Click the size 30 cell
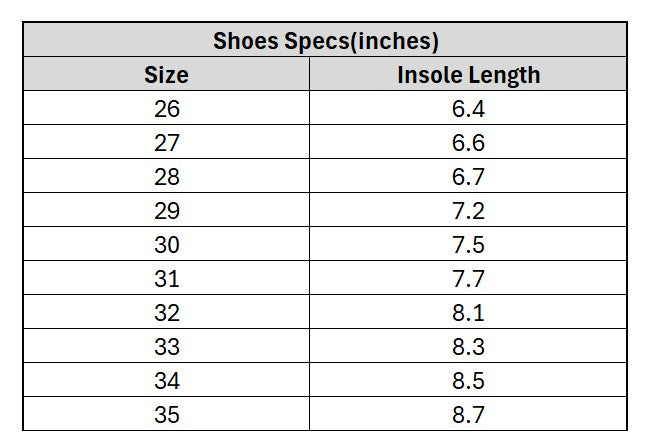 tap(166, 244)
